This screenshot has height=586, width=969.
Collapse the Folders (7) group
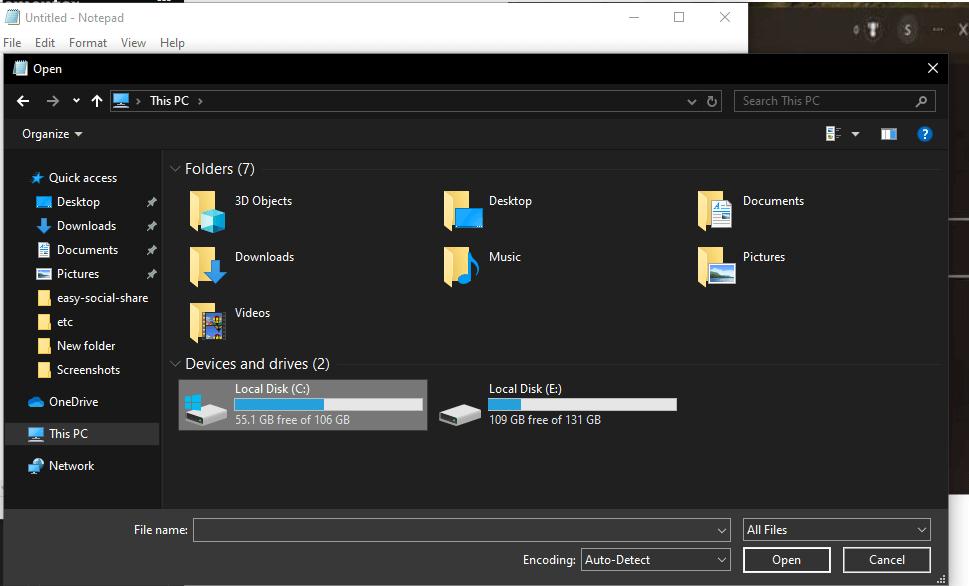[176, 169]
